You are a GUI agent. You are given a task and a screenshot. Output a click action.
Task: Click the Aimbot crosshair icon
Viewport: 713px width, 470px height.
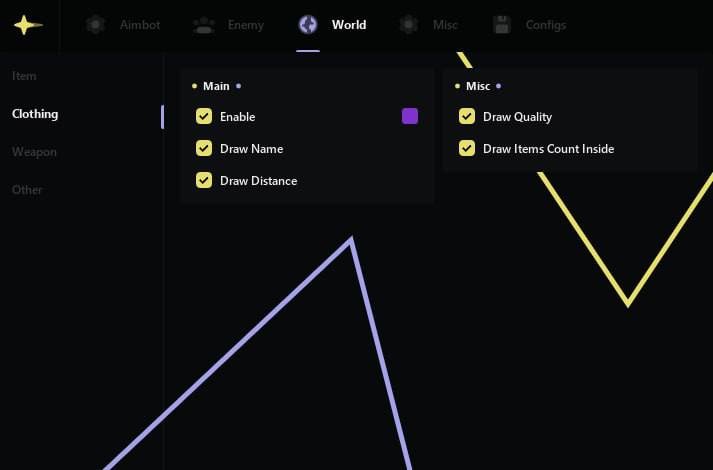(x=95, y=25)
